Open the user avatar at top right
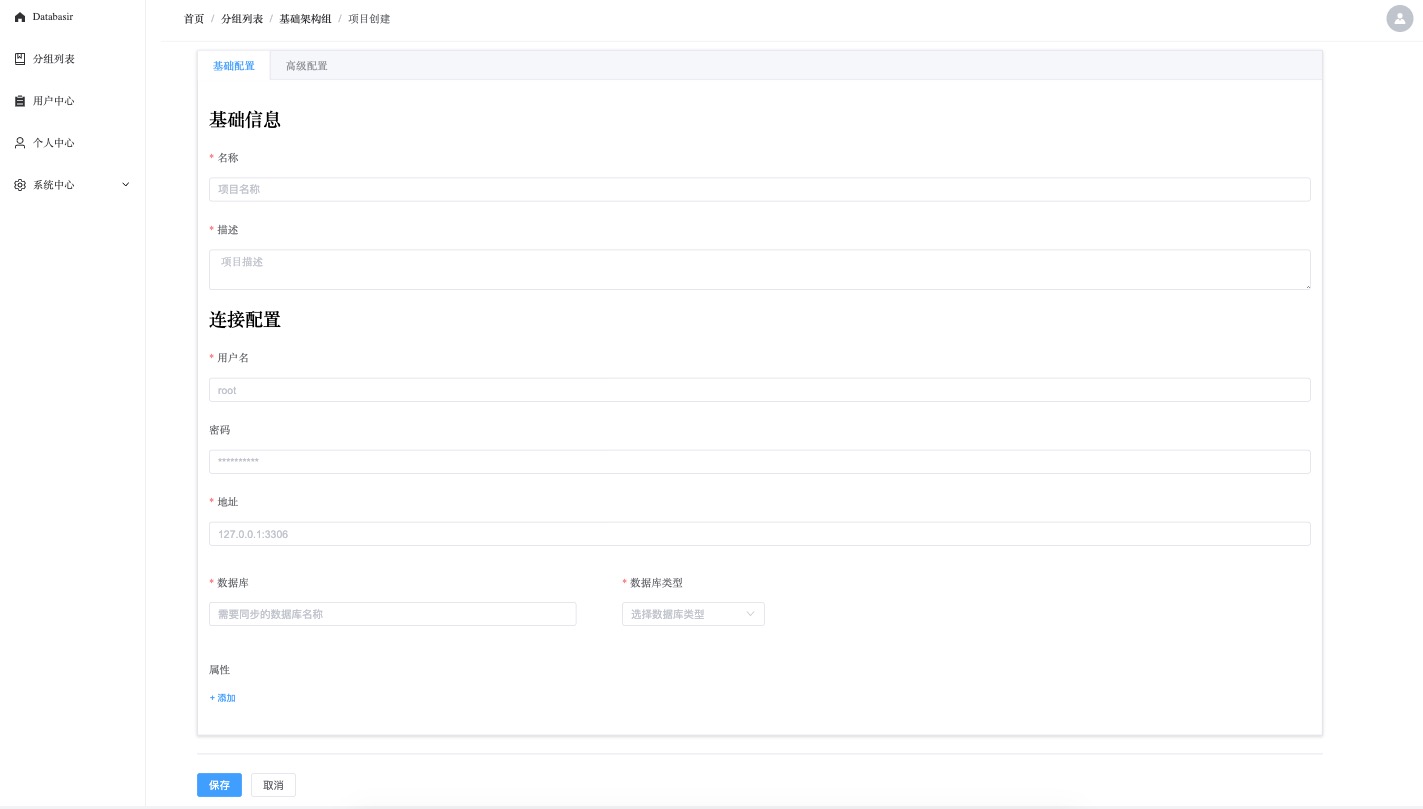The width and height of the screenshot is (1423, 809). (1400, 18)
